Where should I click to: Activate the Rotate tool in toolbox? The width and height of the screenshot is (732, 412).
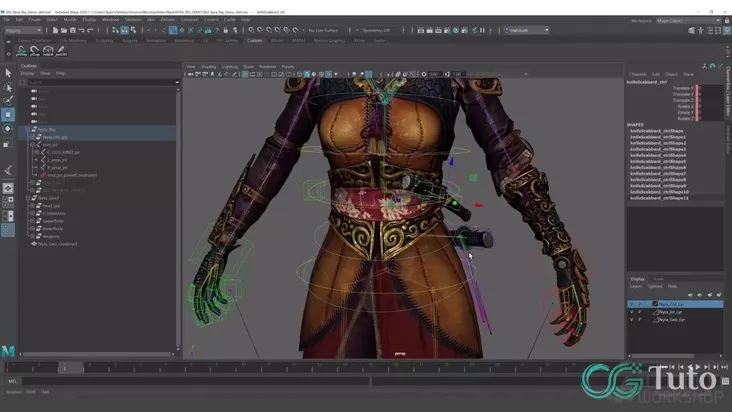[x=8, y=129]
